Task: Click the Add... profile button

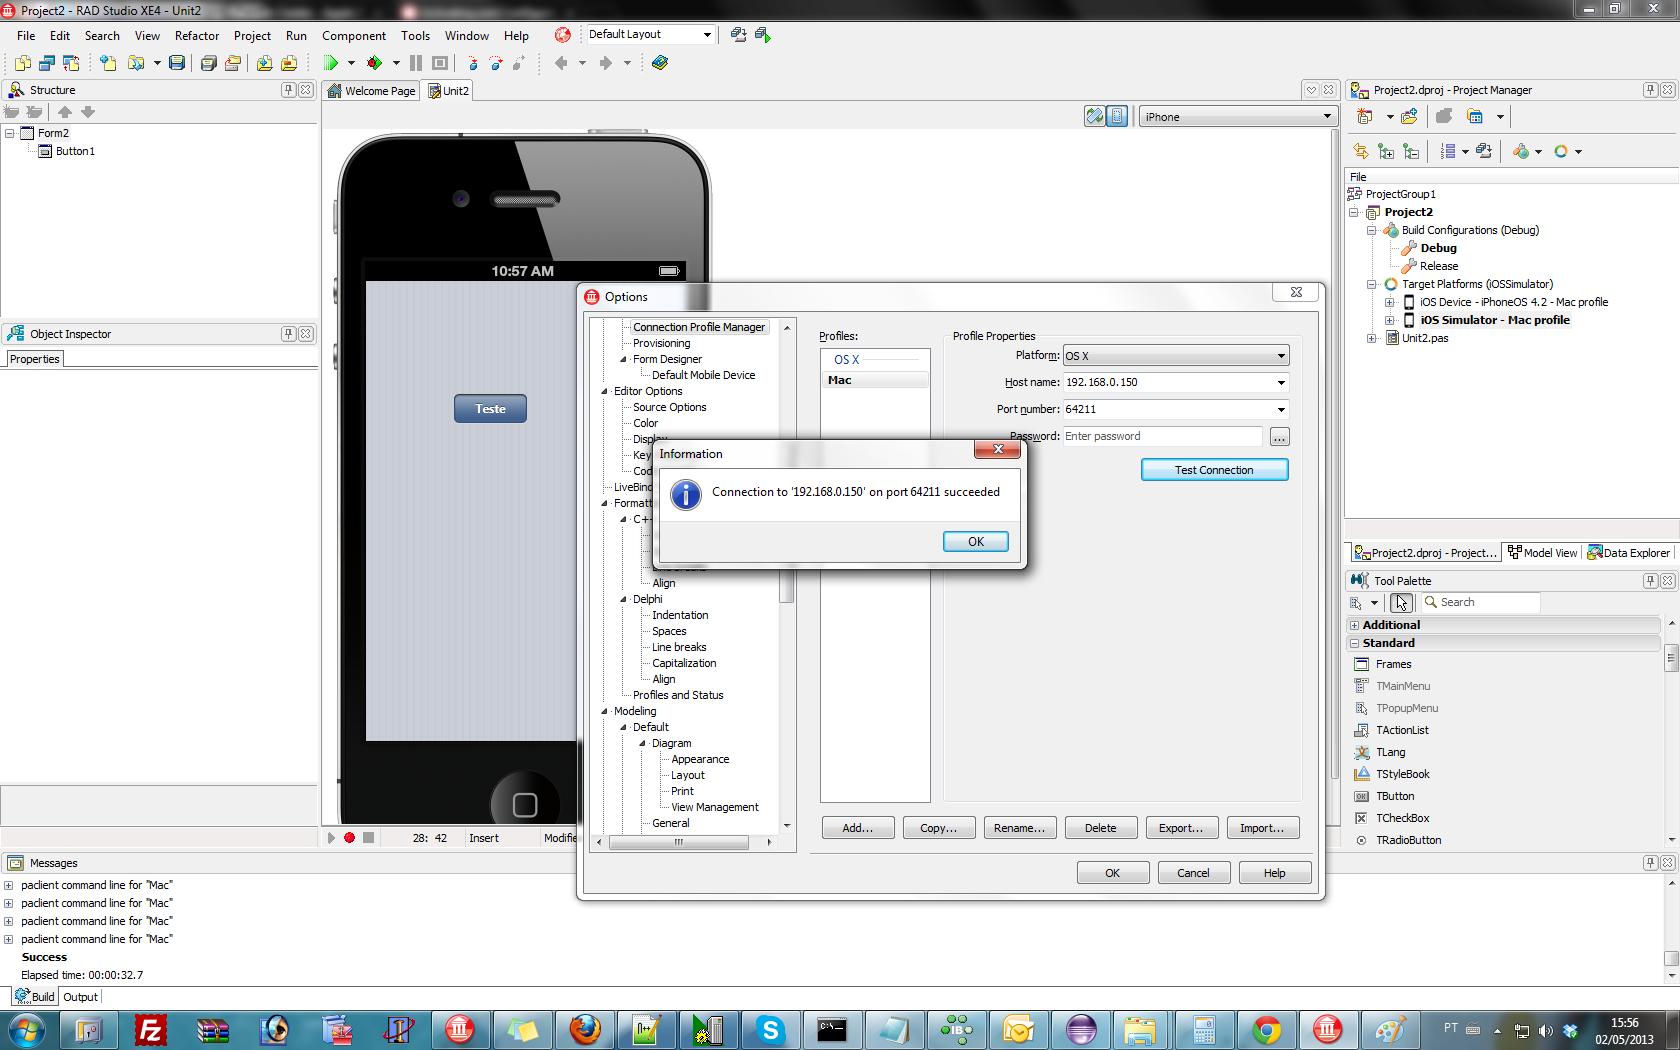Action: click(857, 828)
